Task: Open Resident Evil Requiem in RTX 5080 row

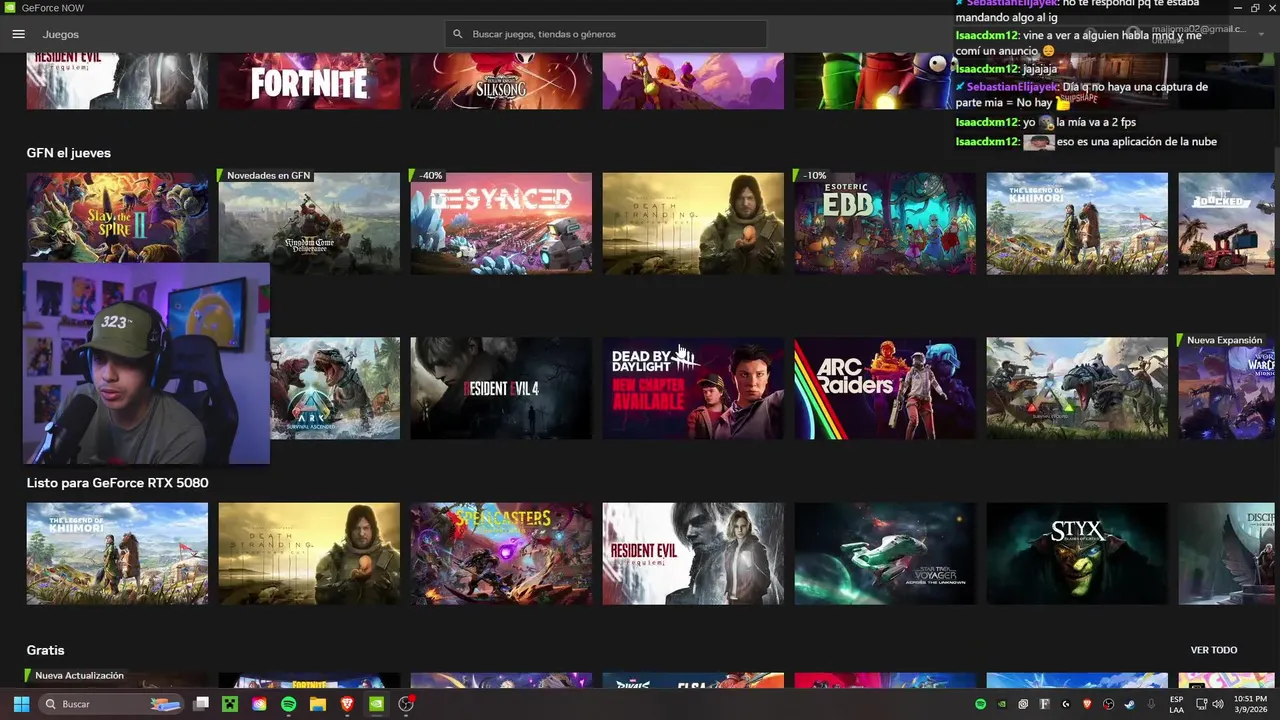Action: coord(693,553)
